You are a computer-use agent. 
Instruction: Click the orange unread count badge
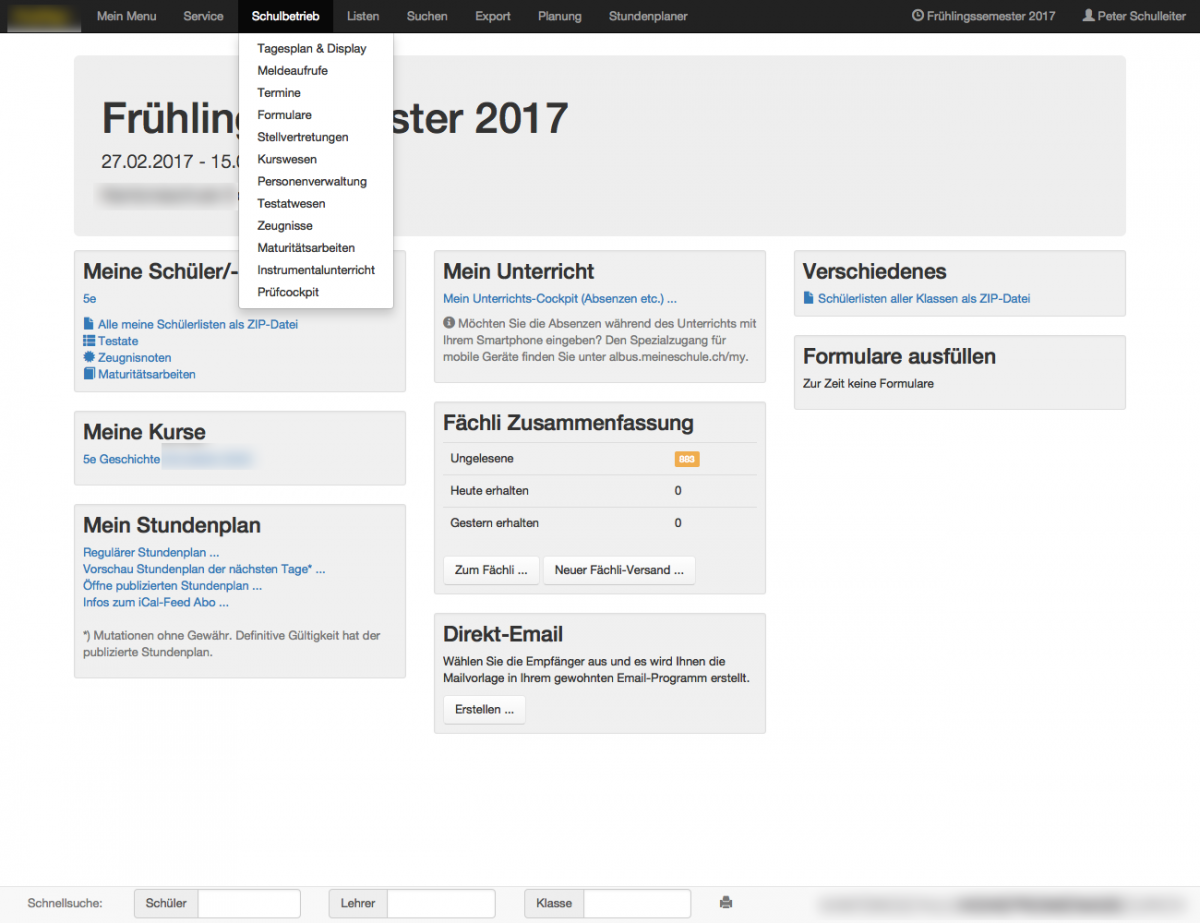[x=687, y=459]
